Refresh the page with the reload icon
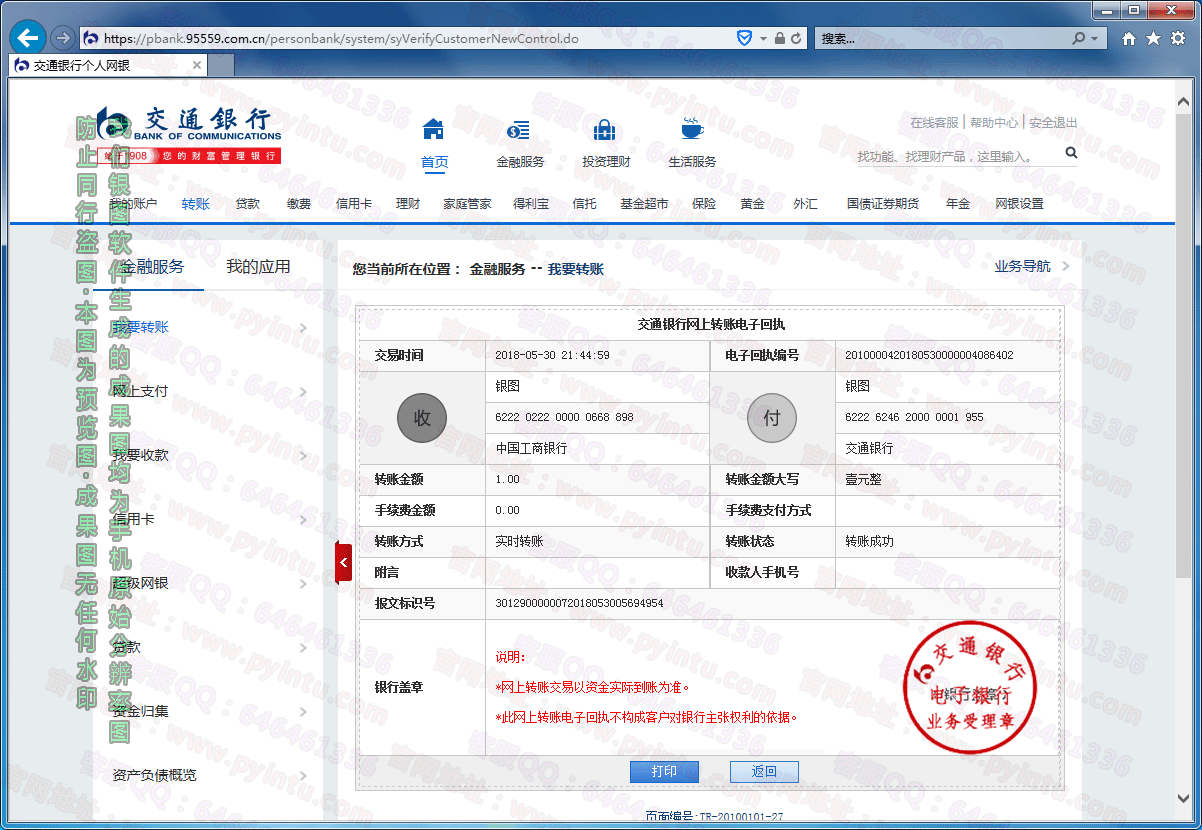The width and height of the screenshot is (1202, 830). [x=796, y=38]
